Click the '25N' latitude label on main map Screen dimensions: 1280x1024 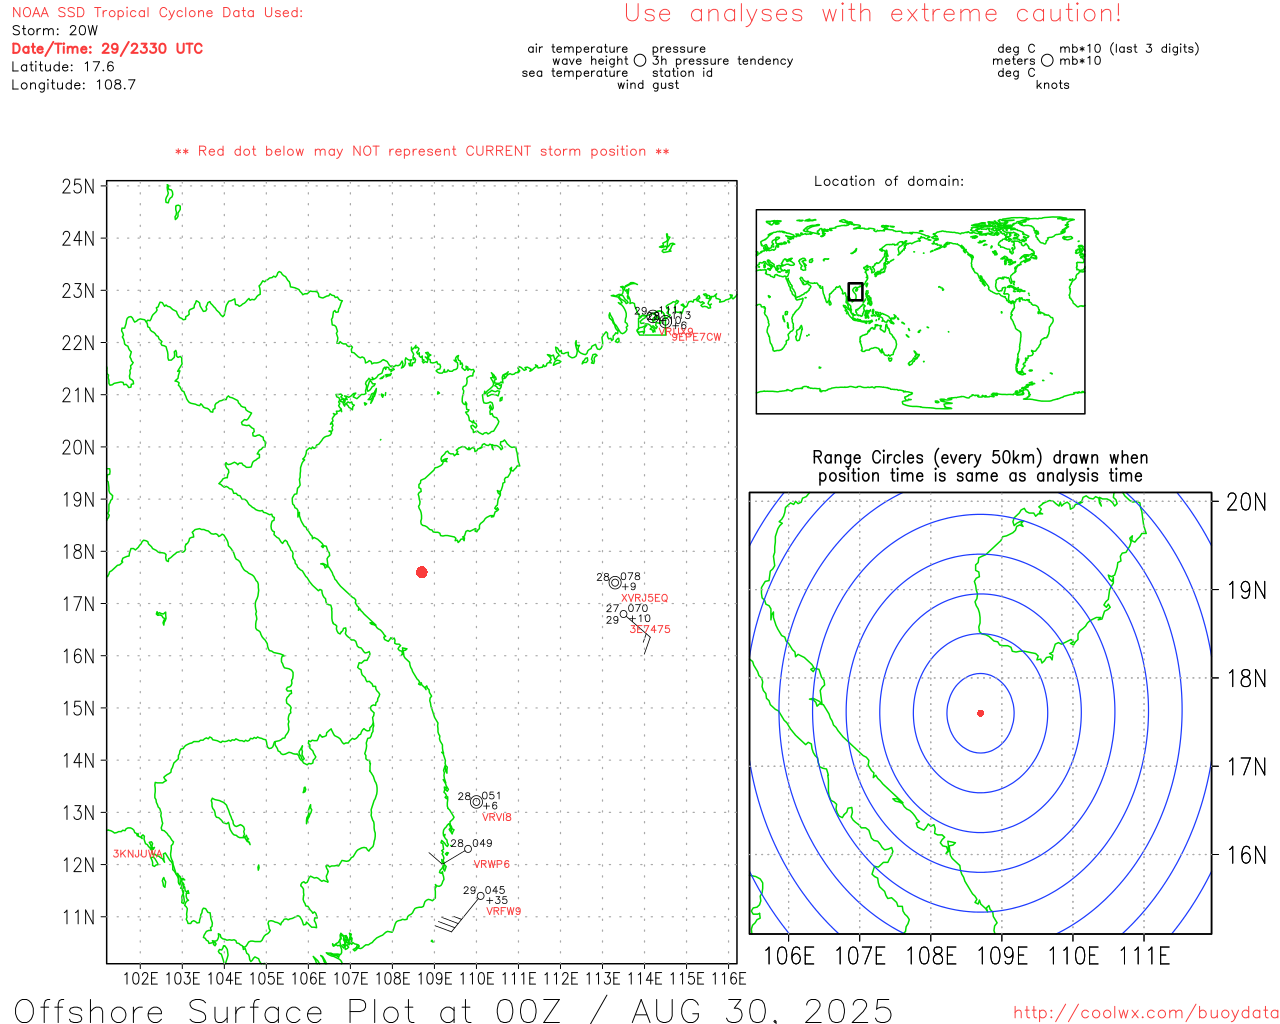78,186
